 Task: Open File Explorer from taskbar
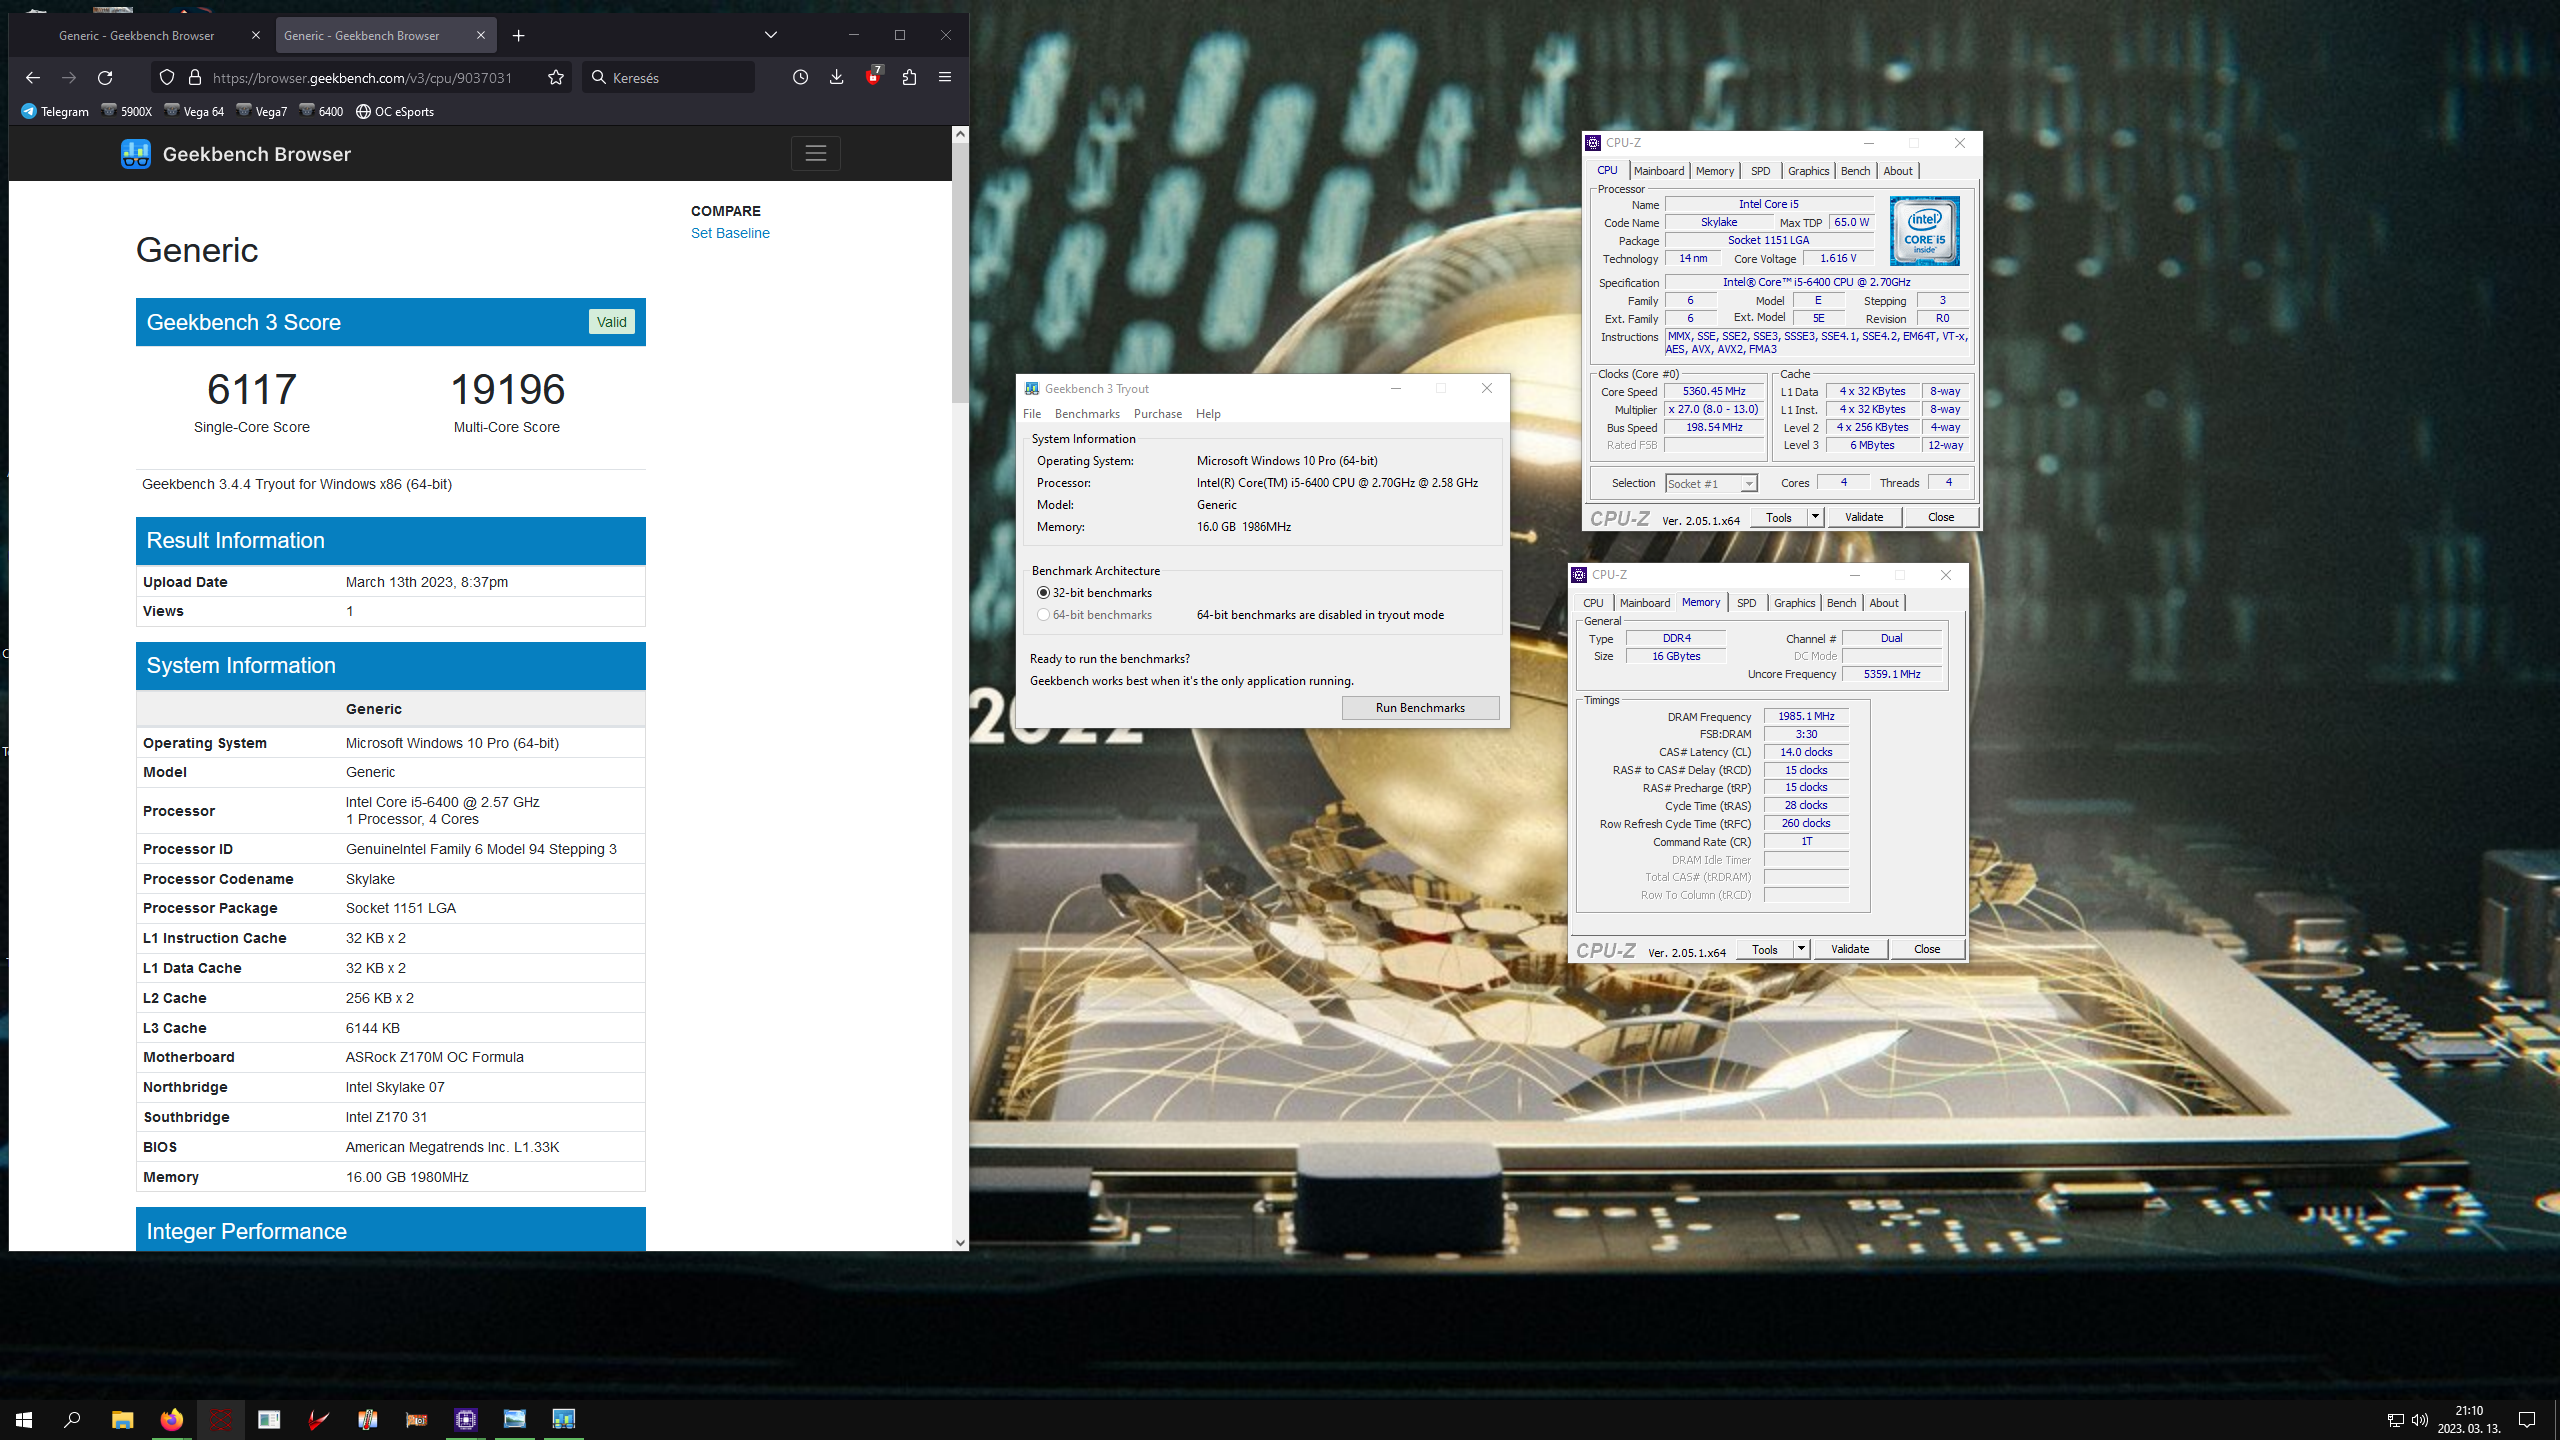pyautogui.click(x=122, y=1419)
